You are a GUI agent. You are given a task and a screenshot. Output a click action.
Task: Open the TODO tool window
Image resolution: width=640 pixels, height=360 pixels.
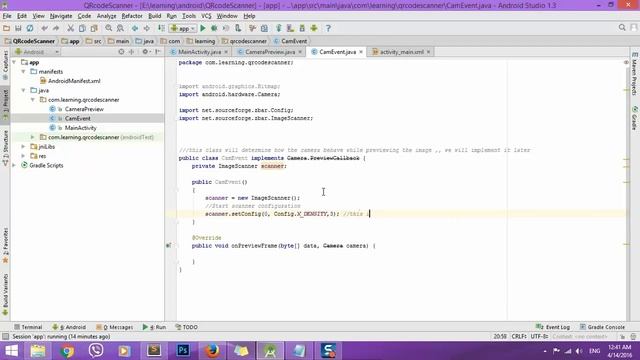coord(187,327)
